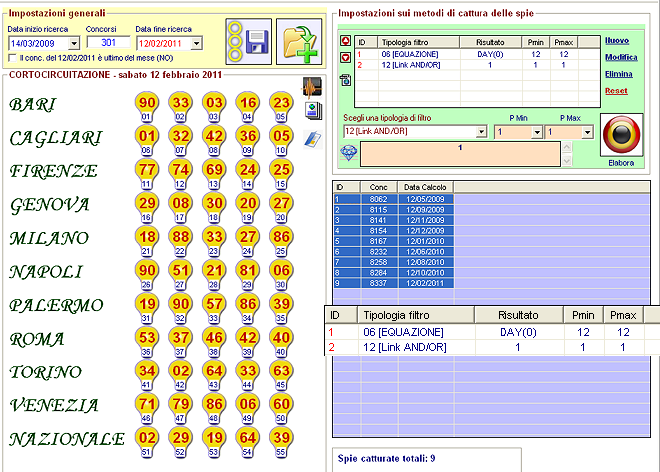660x472 pixels.
Task: Move filter up with red up-arrow icon
Action: pyautogui.click(x=346, y=42)
